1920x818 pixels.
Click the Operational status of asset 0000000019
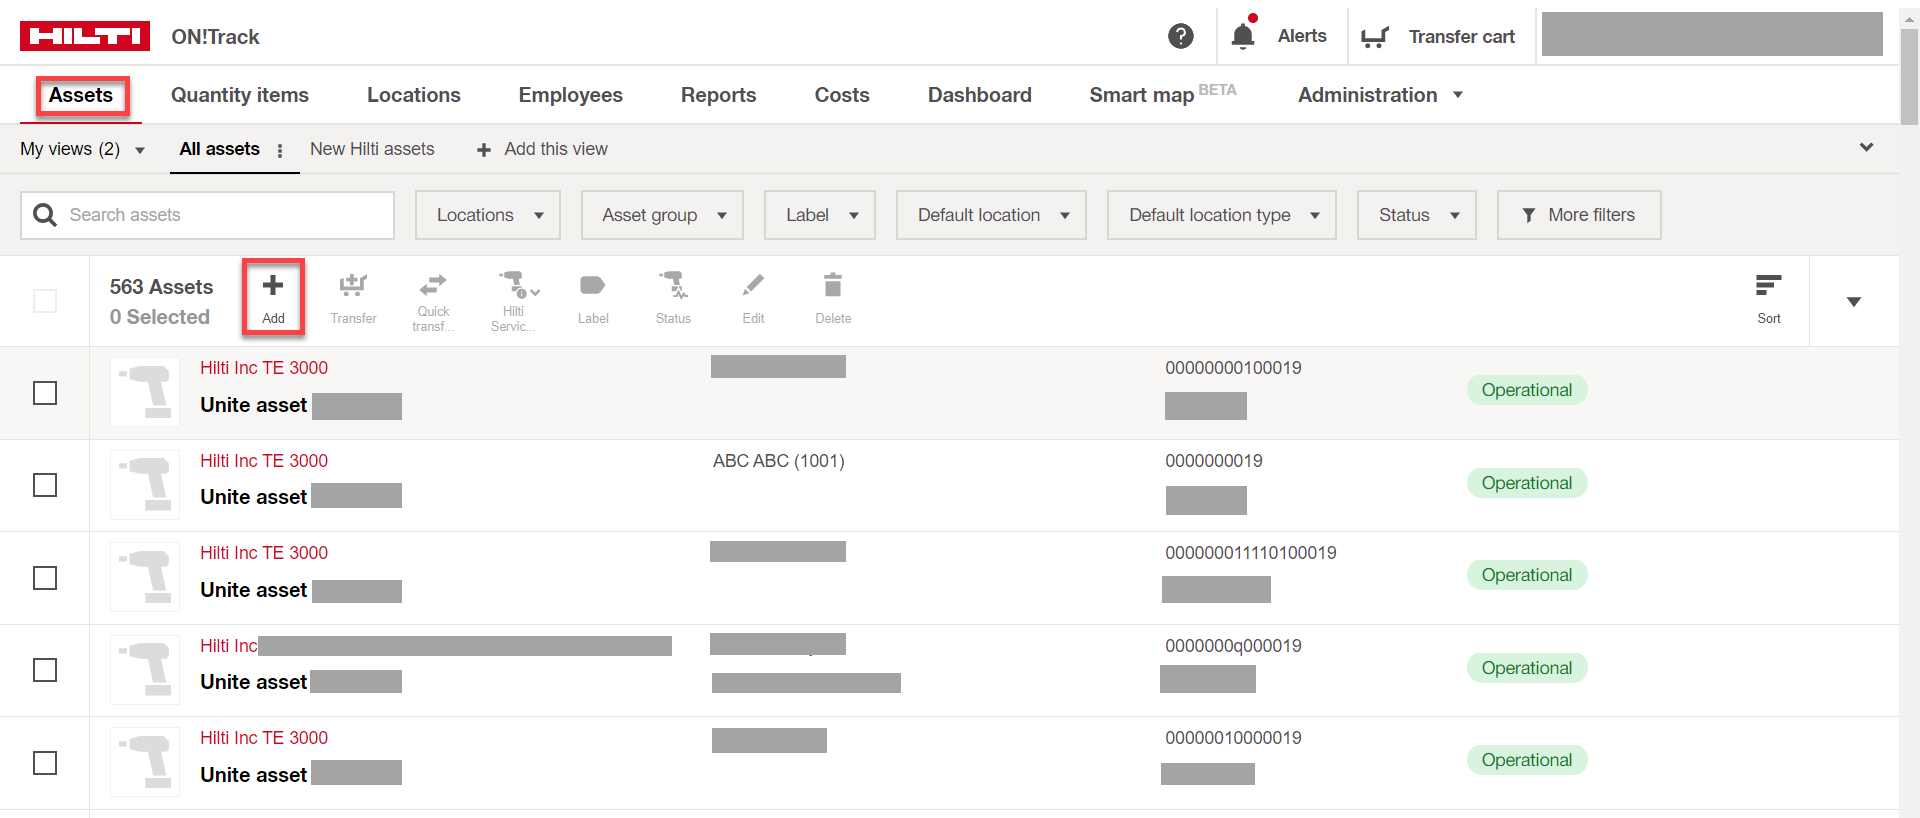click(x=1527, y=483)
